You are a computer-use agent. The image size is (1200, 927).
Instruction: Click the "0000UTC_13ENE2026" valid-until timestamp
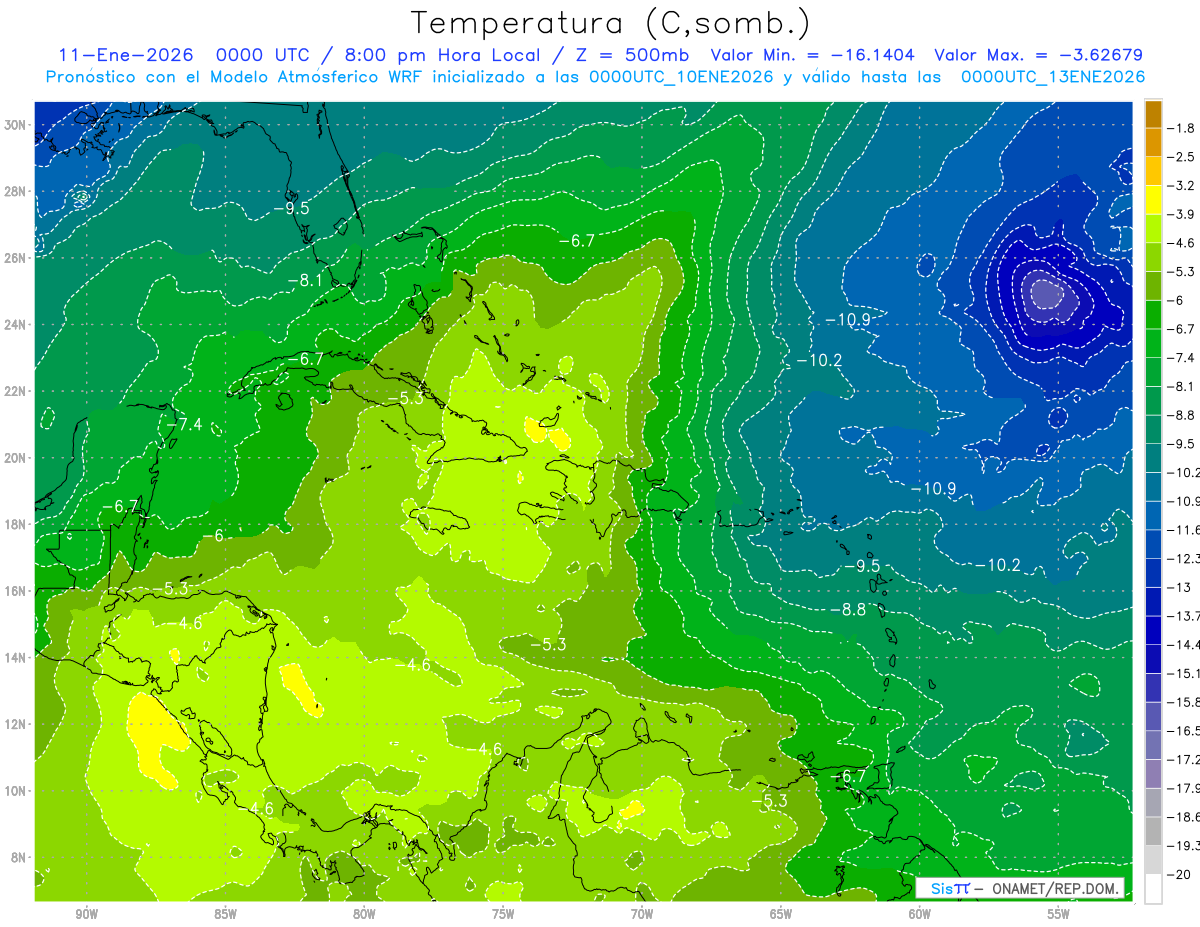[1053, 77]
